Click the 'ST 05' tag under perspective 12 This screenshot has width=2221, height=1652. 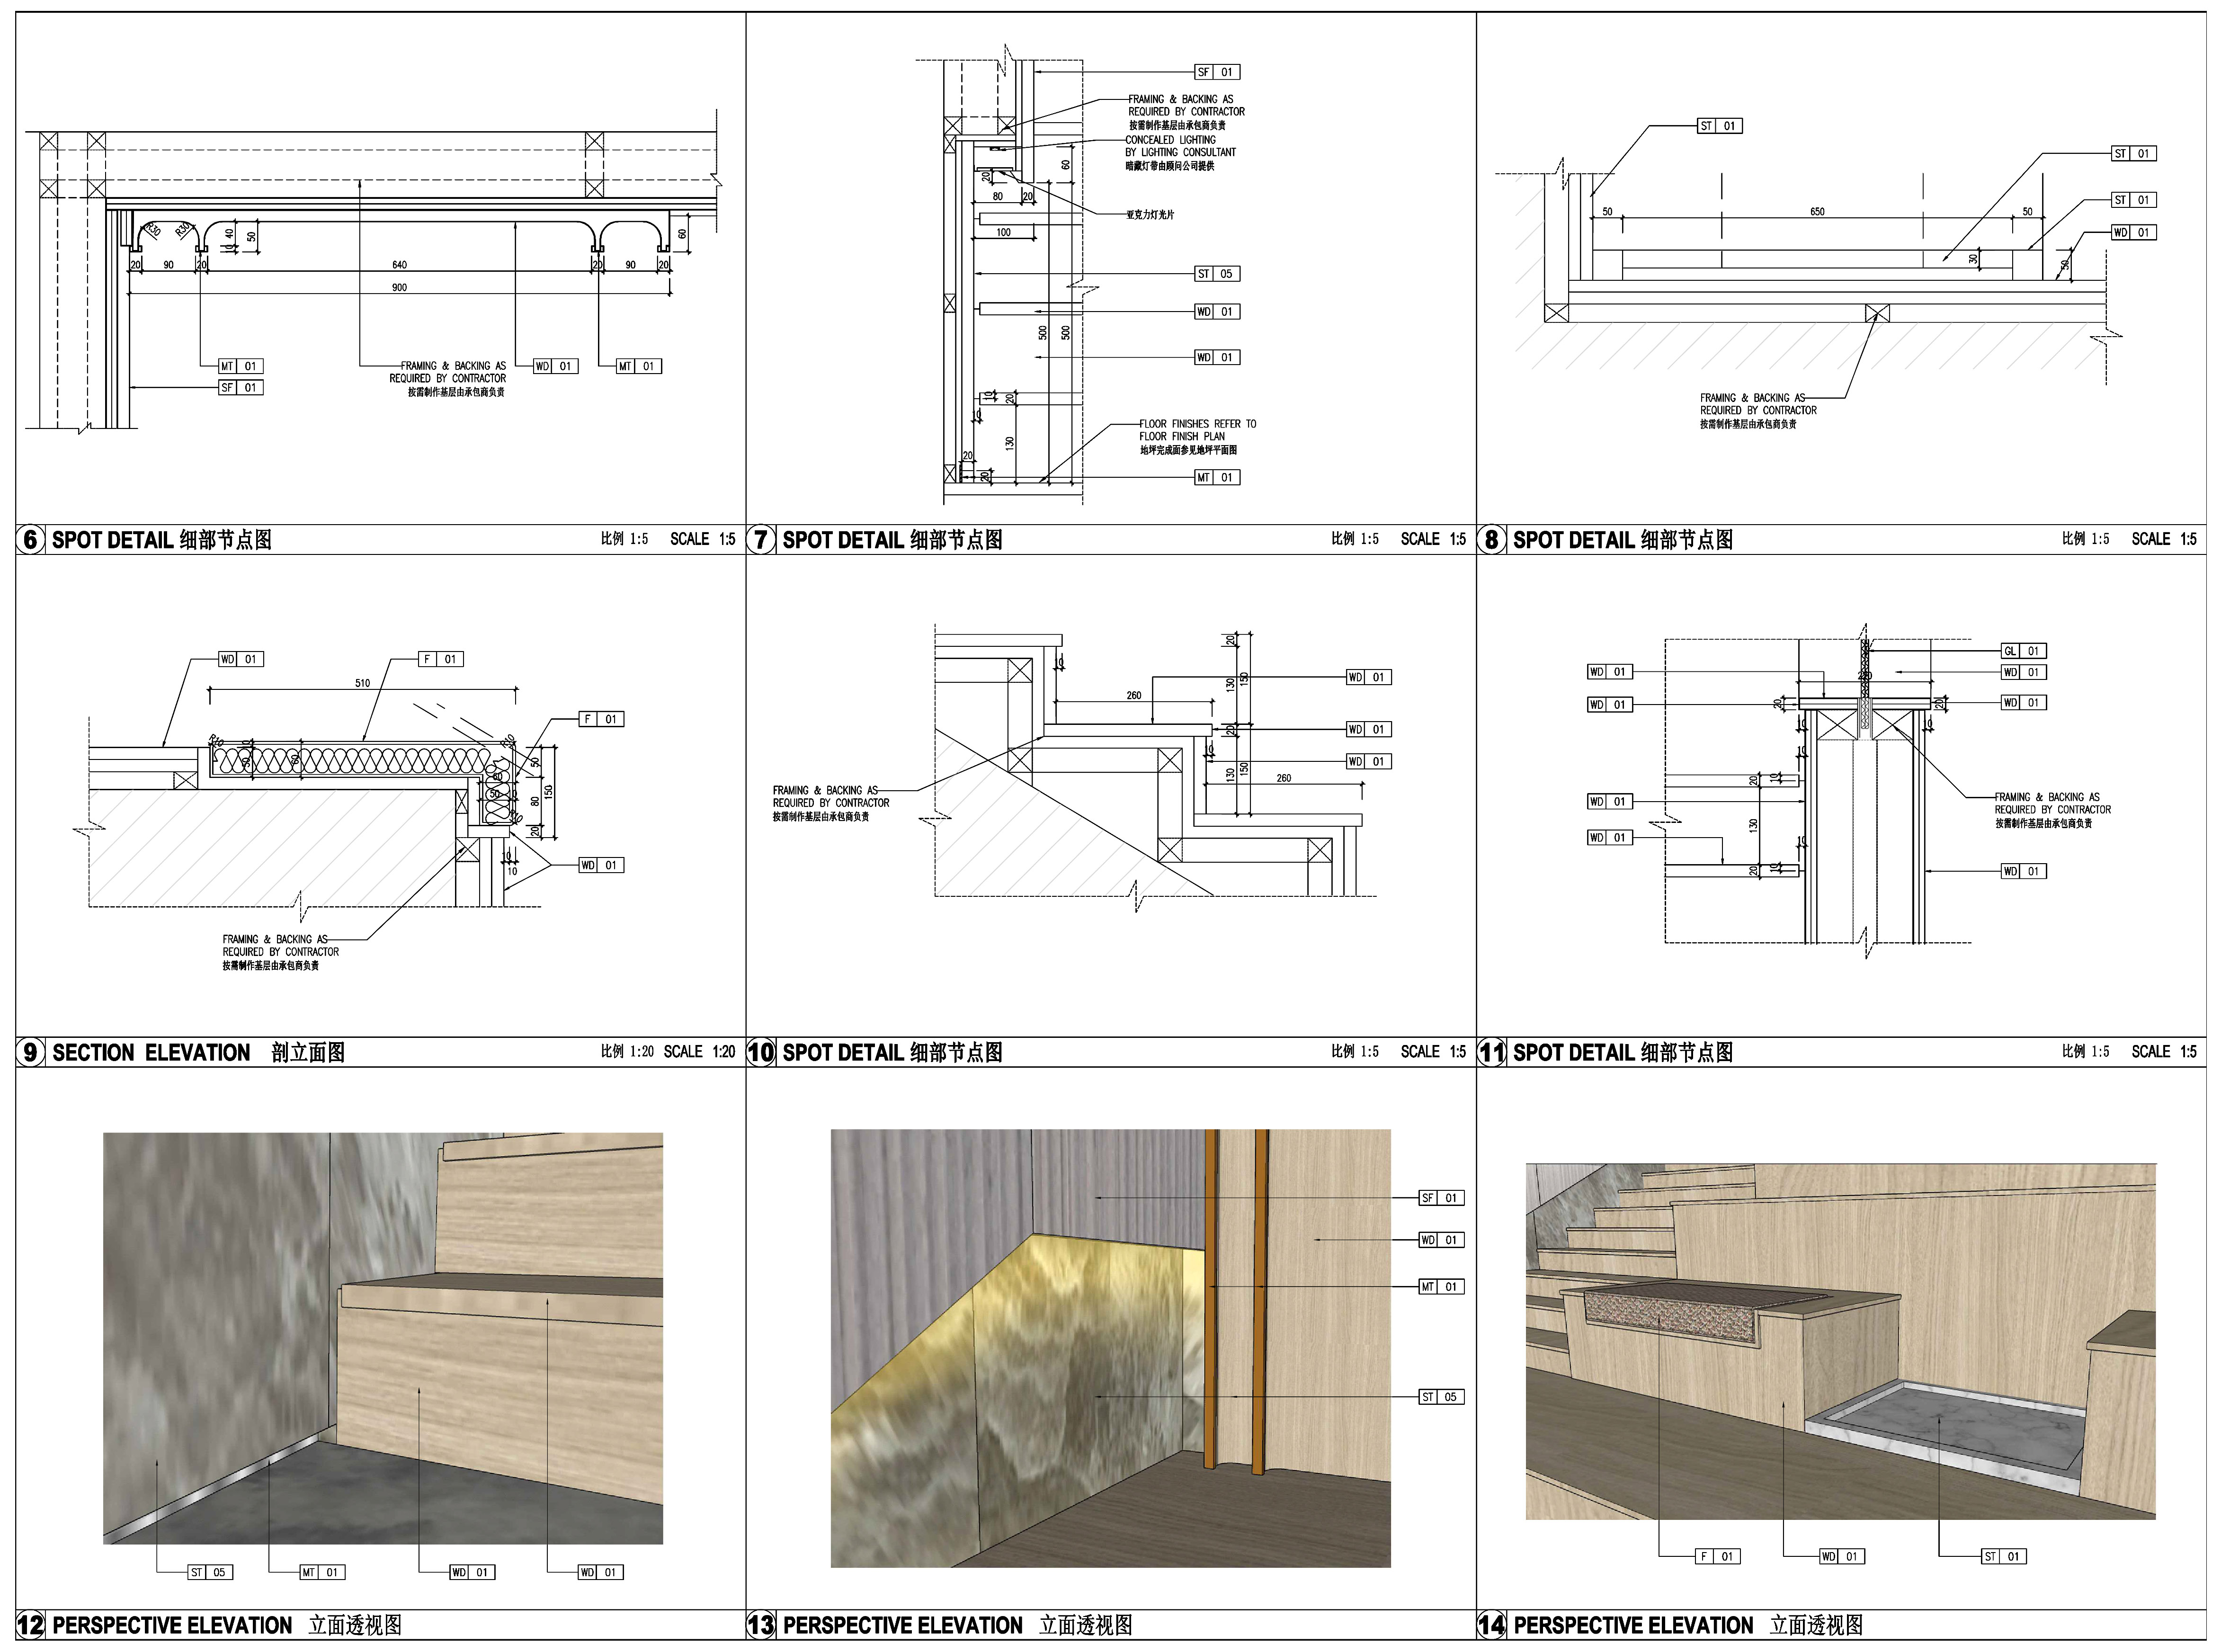(210, 1573)
